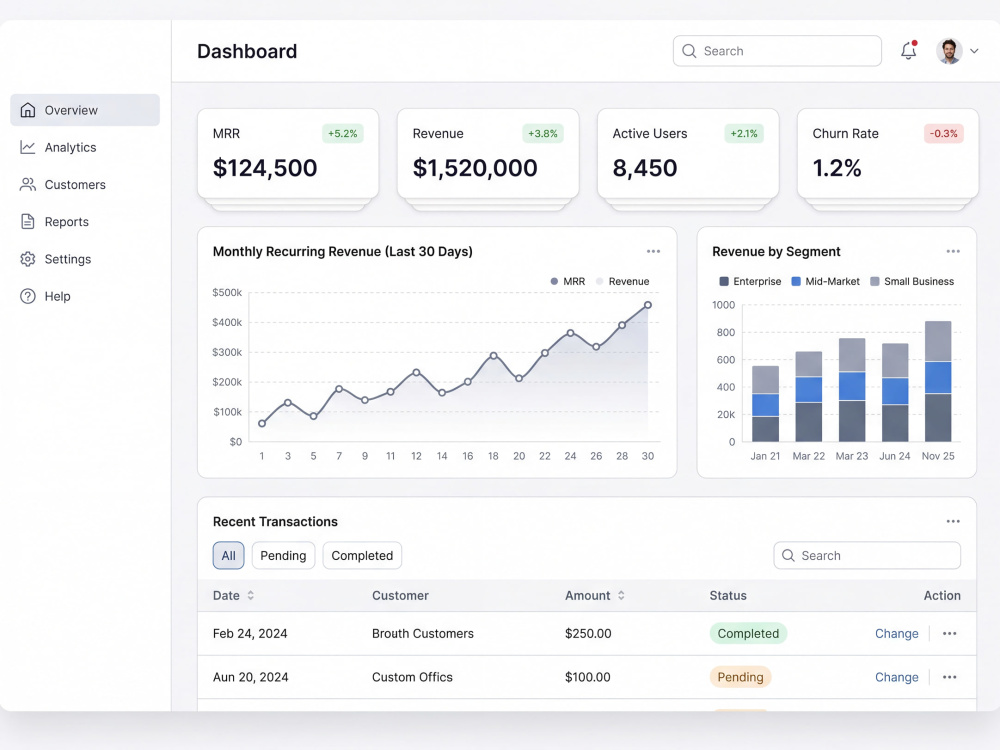
Task: Click the Completed status badge
Action: tap(748, 633)
